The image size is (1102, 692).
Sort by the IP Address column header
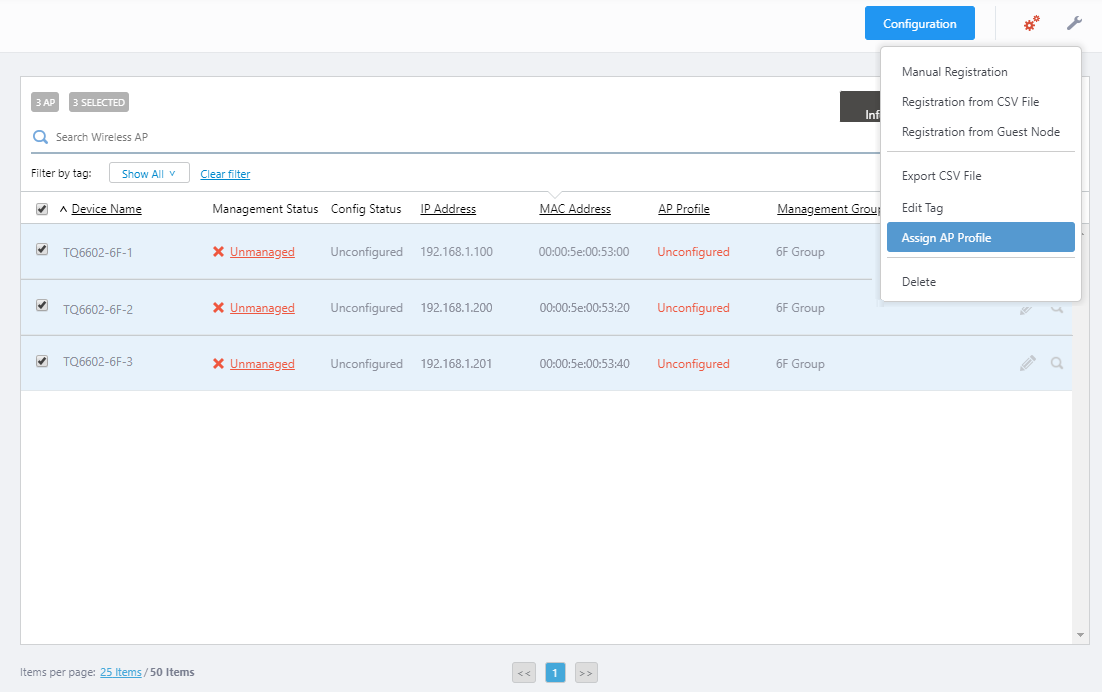click(x=448, y=209)
